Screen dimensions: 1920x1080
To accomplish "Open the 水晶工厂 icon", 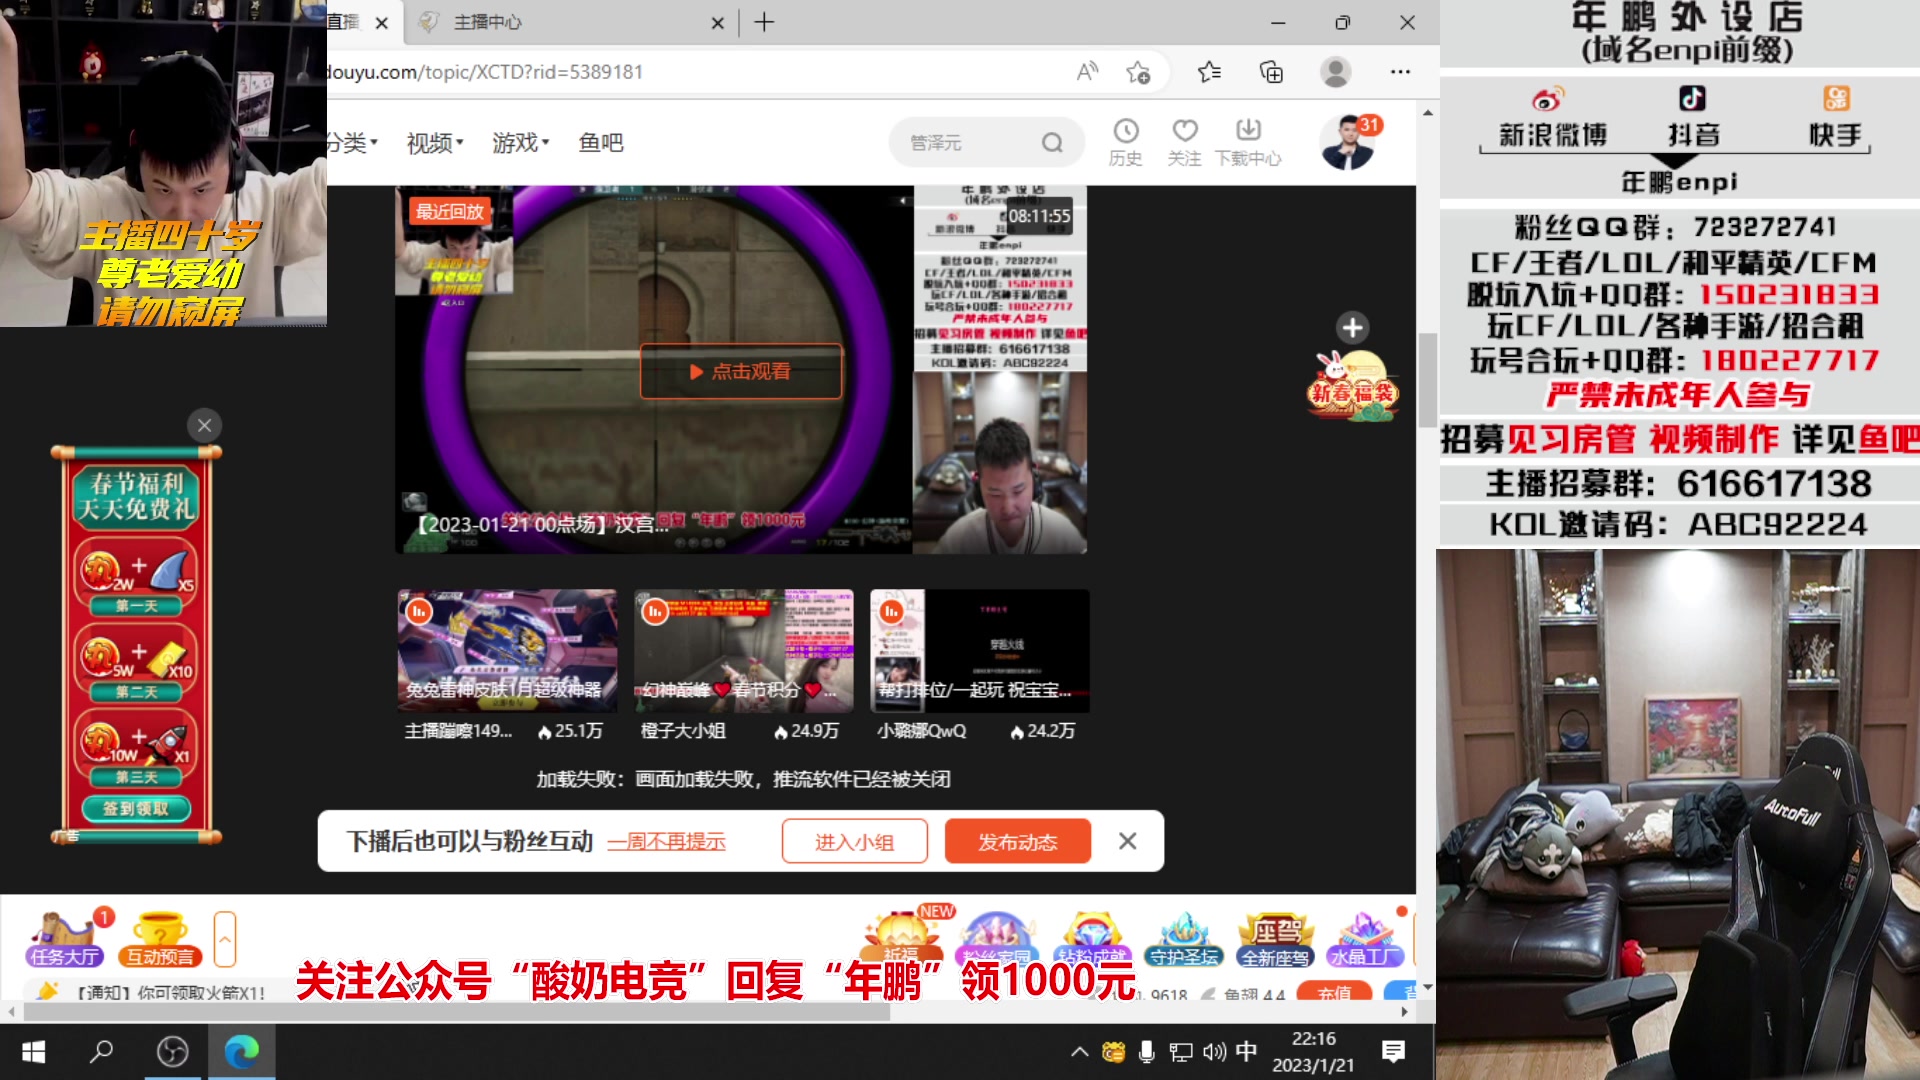I will click(x=1365, y=940).
